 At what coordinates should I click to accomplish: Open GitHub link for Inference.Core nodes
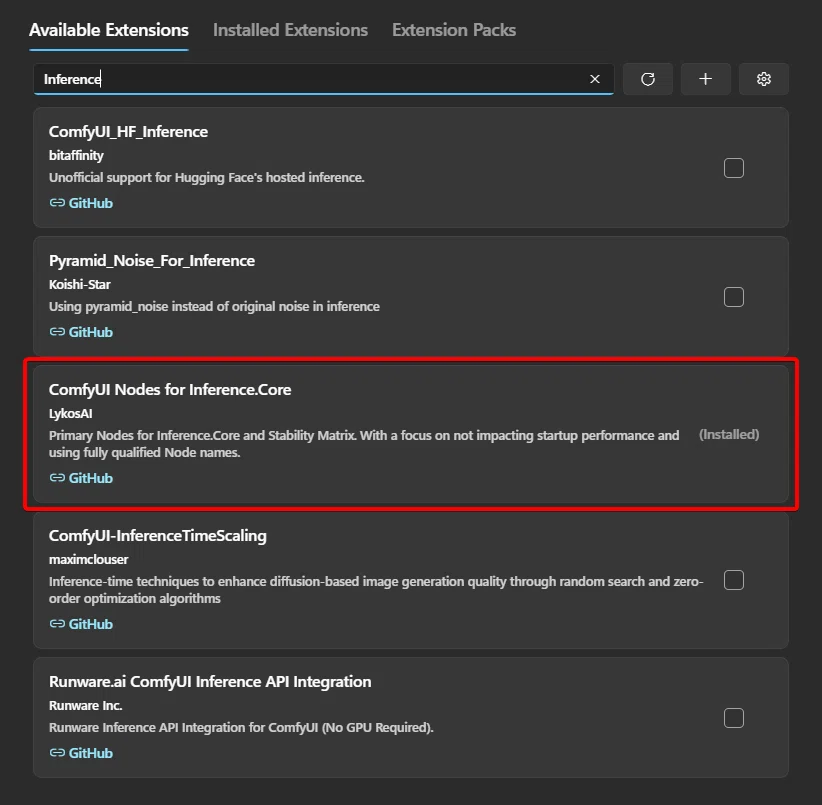click(x=81, y=478)
